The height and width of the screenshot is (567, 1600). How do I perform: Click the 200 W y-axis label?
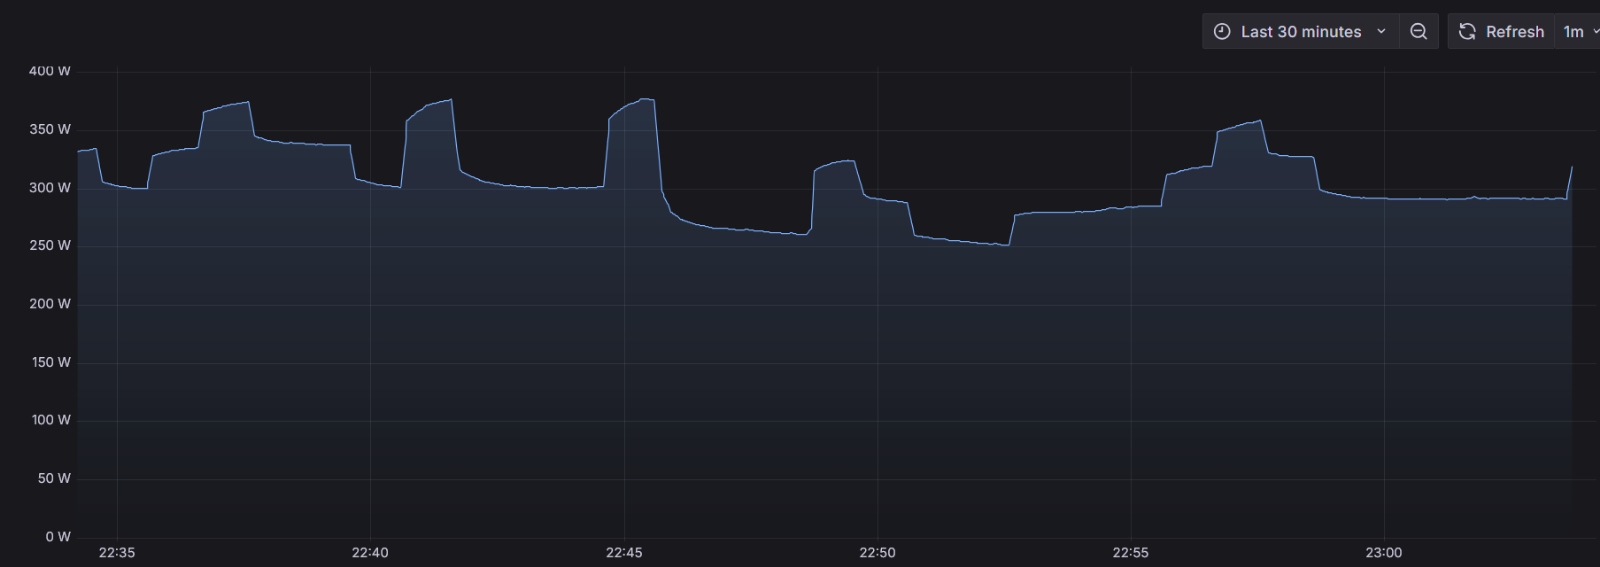[50, 303]
